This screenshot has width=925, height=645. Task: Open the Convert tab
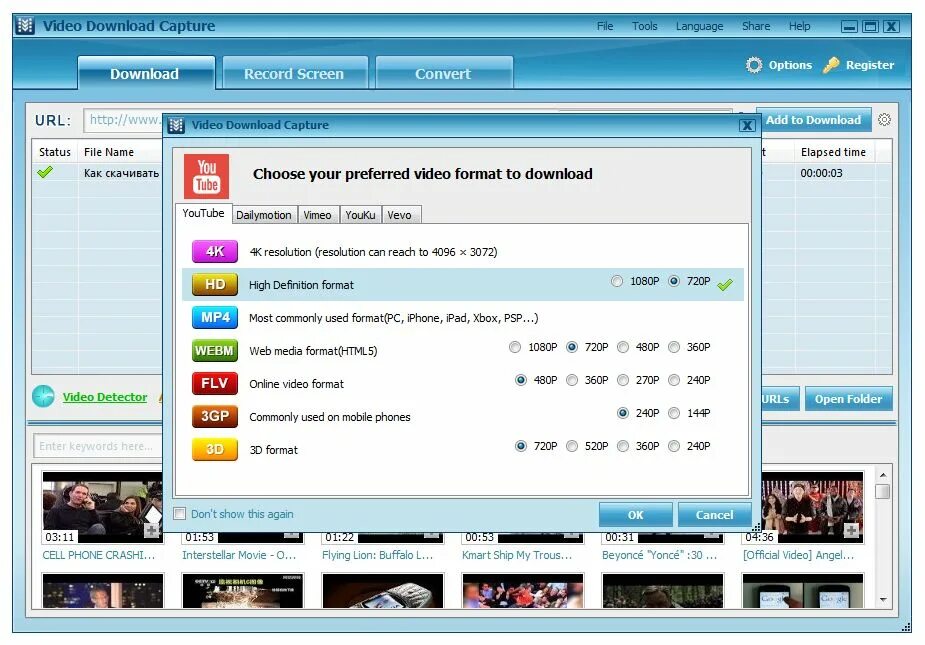[x=443, y=73]
